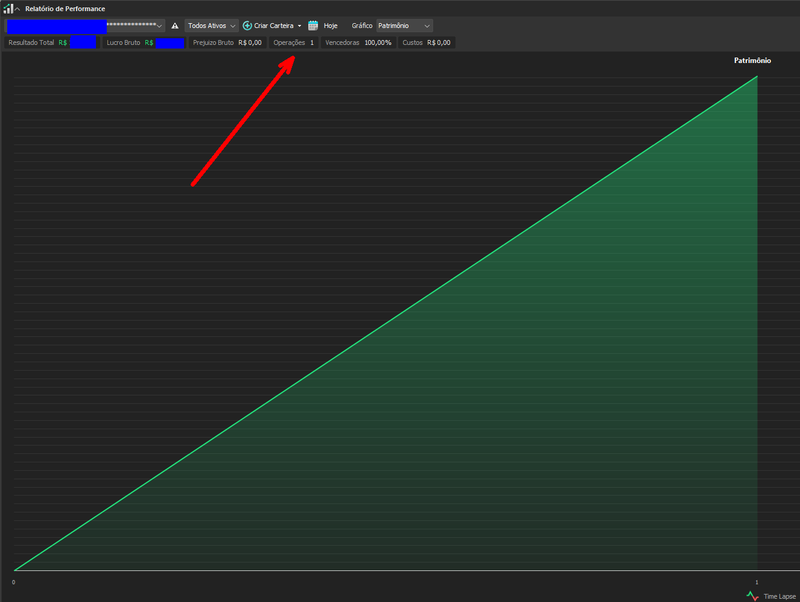800x602 pixels.
Task: Select the Prejuízo Bruto statistic
Action: tap(227, 43)
